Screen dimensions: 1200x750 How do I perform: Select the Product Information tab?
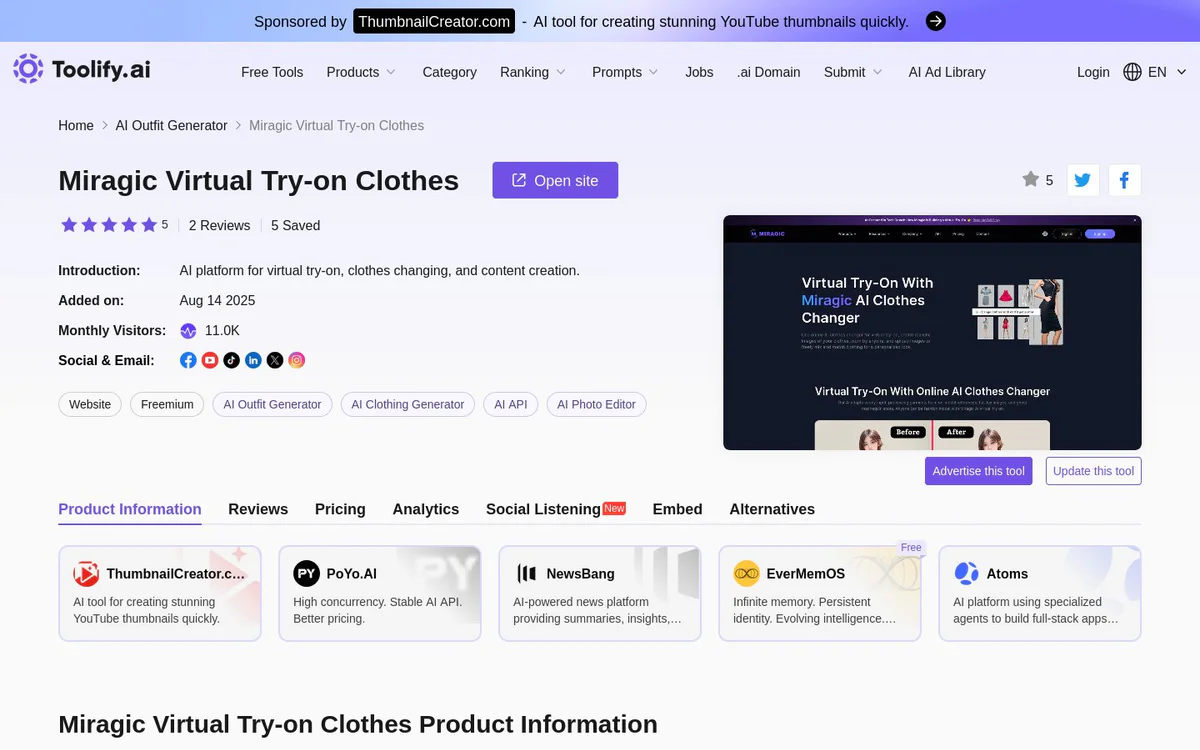130,509
